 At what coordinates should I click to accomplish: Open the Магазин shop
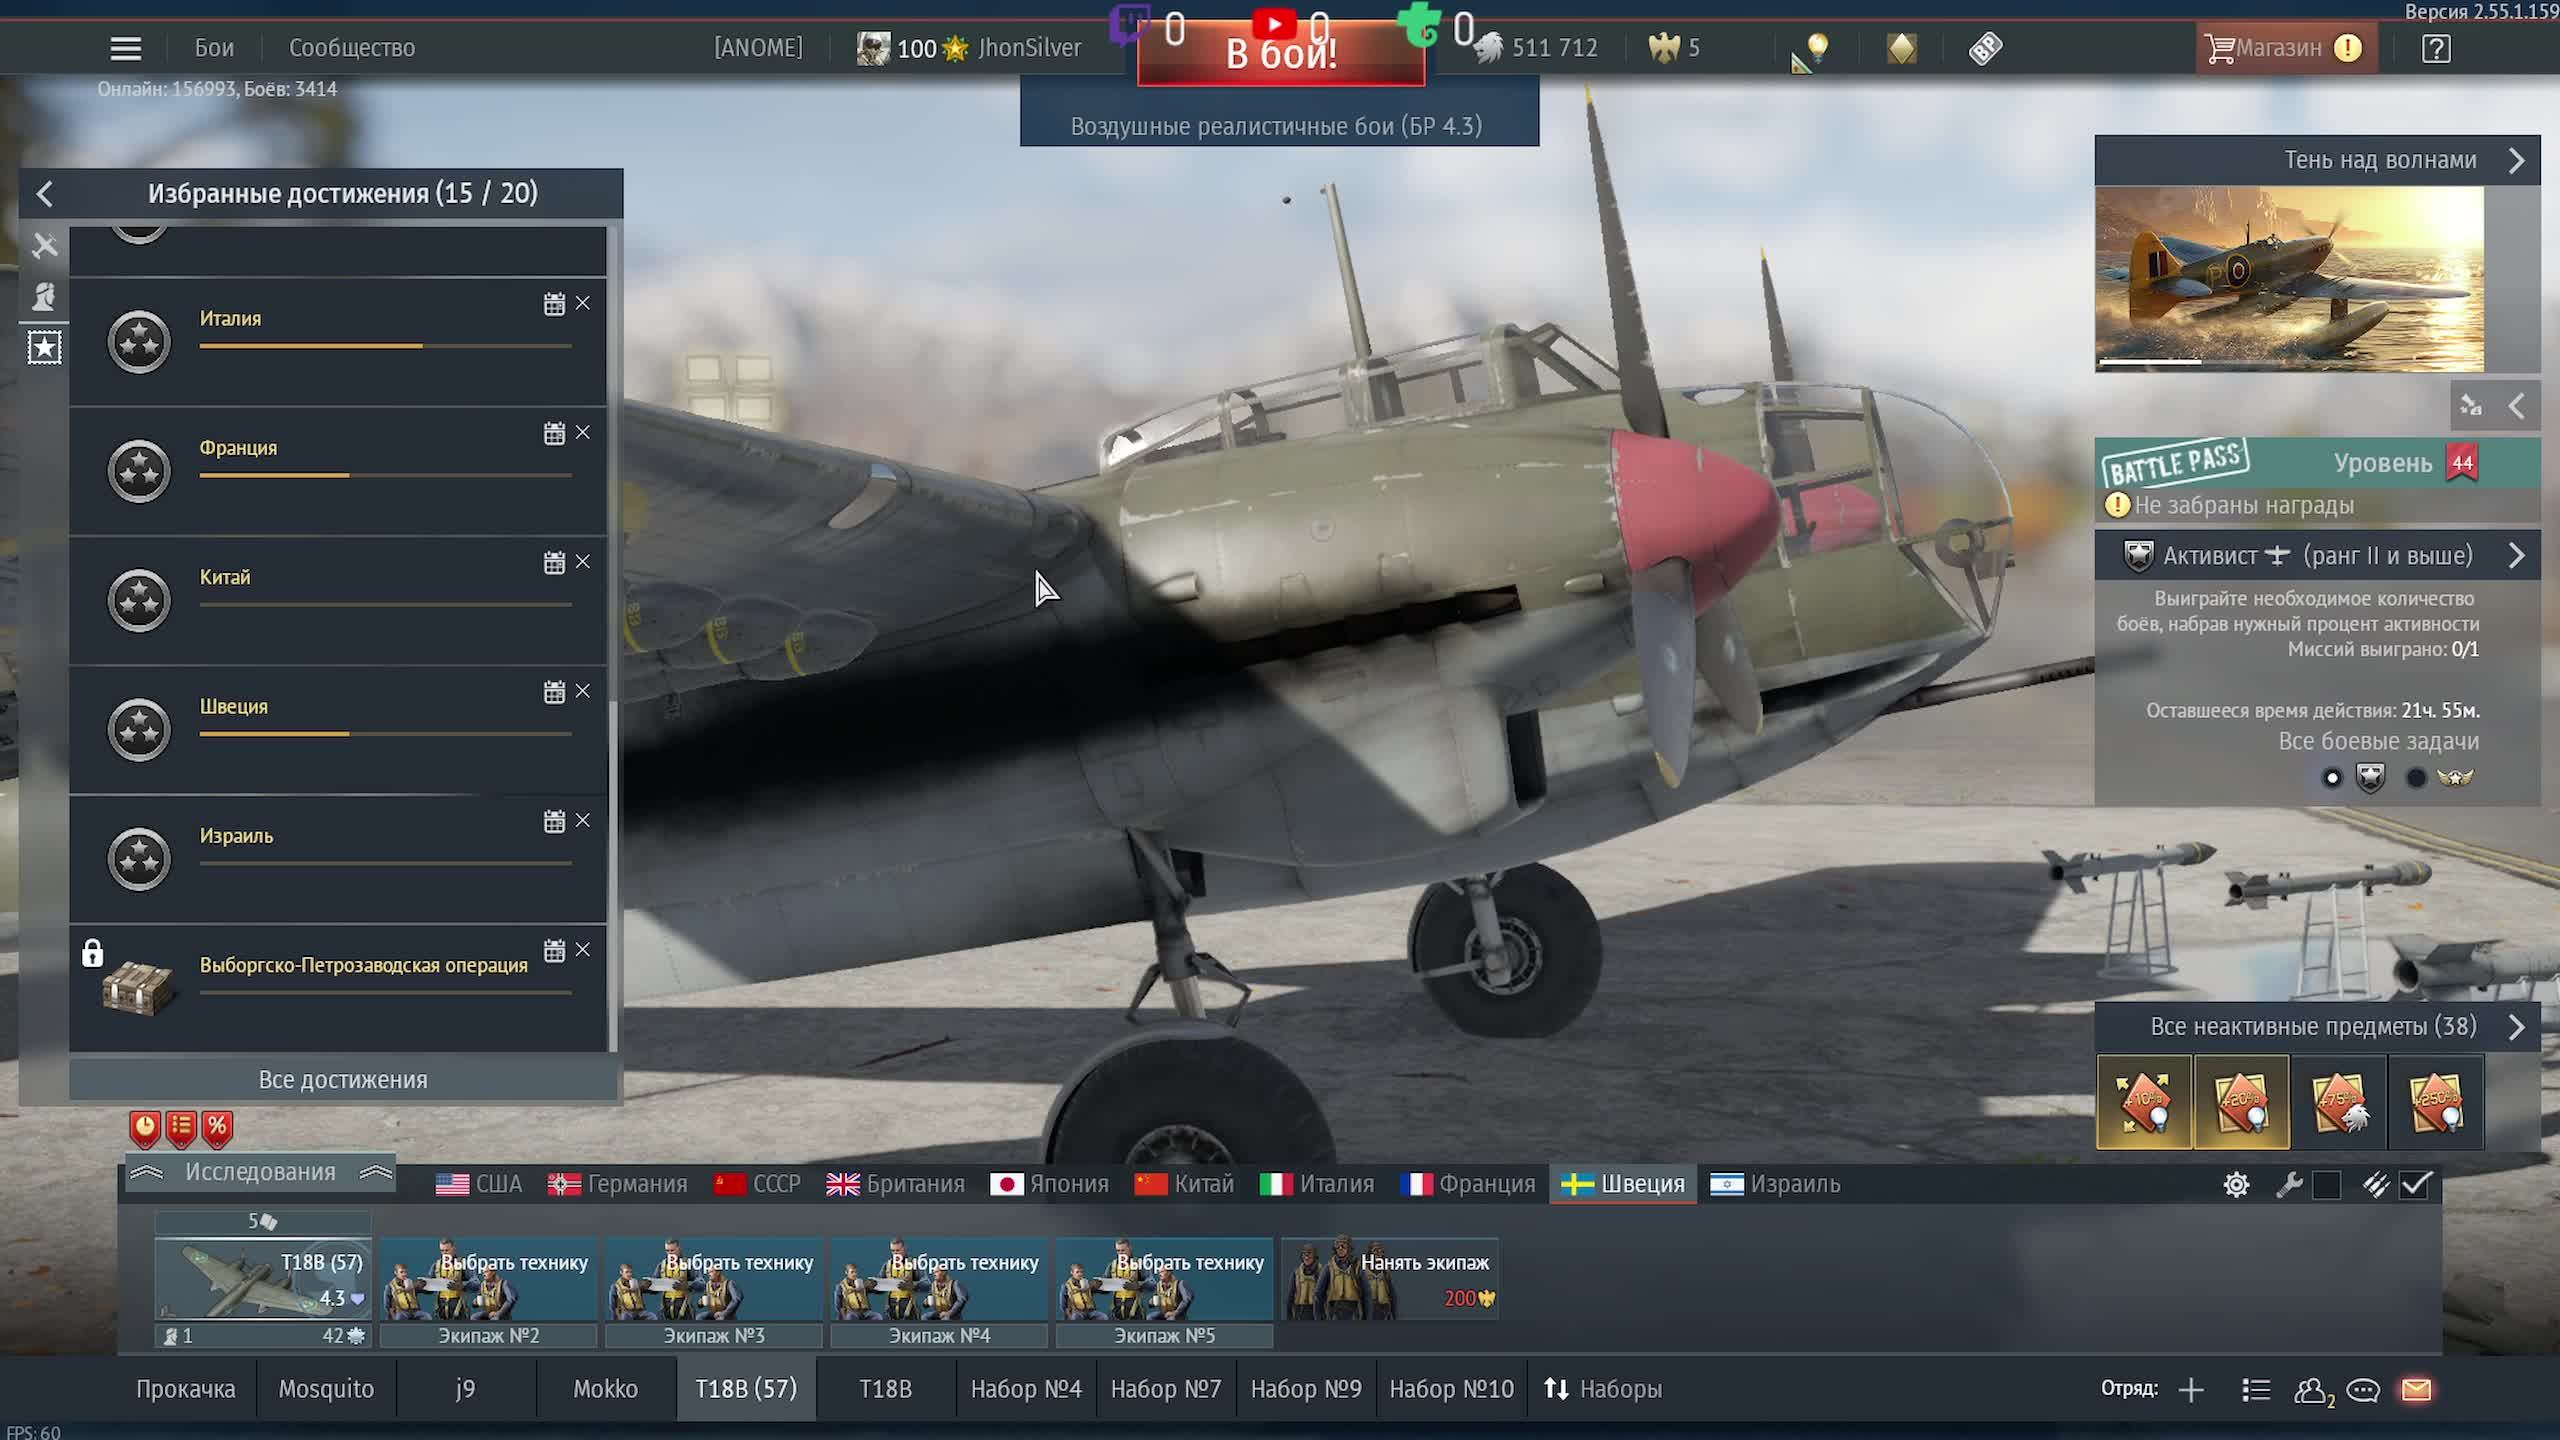coord(2286,48)
